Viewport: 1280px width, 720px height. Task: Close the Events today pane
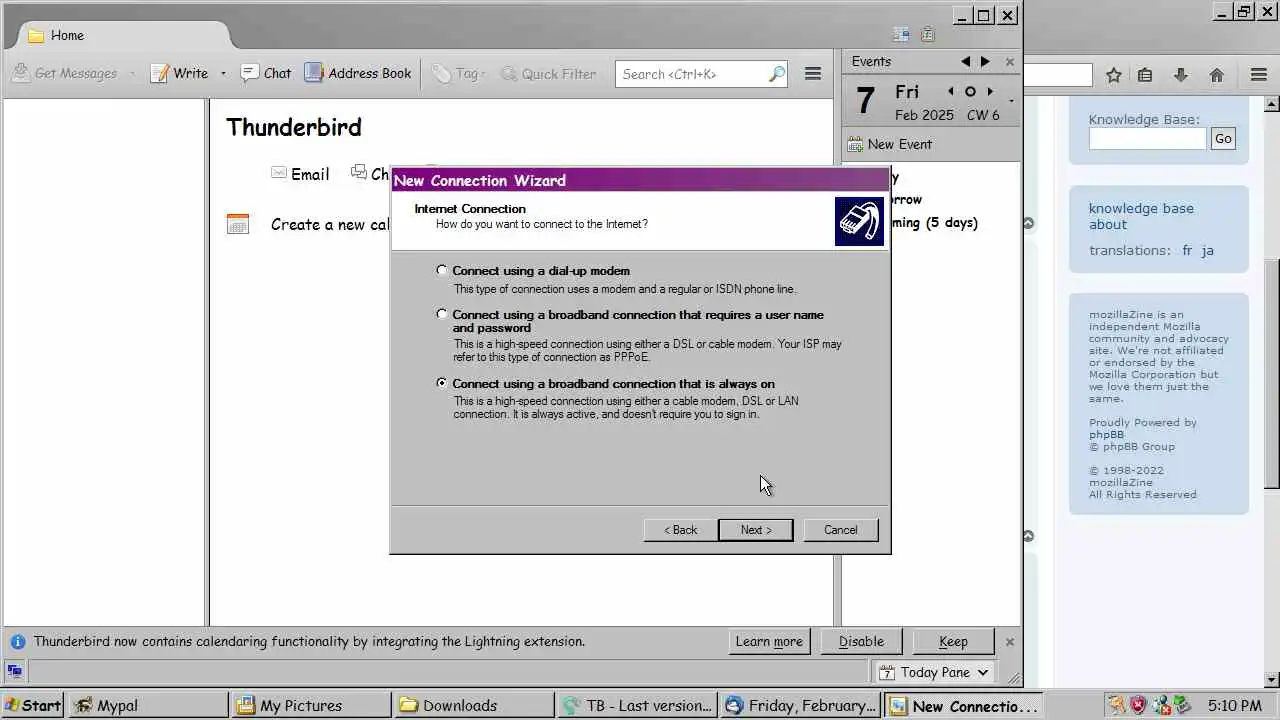(x=1009, y=61)
